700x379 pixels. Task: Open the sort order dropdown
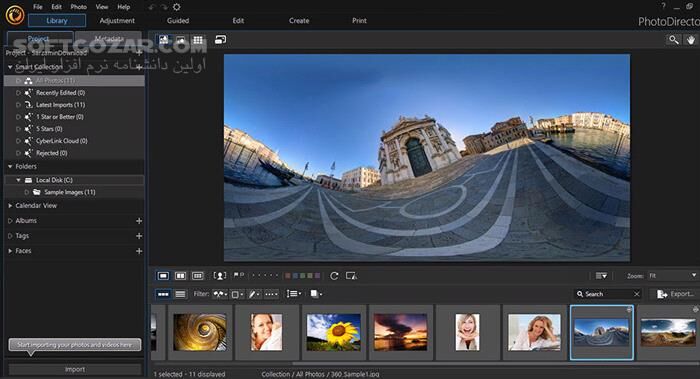(294, 294)
